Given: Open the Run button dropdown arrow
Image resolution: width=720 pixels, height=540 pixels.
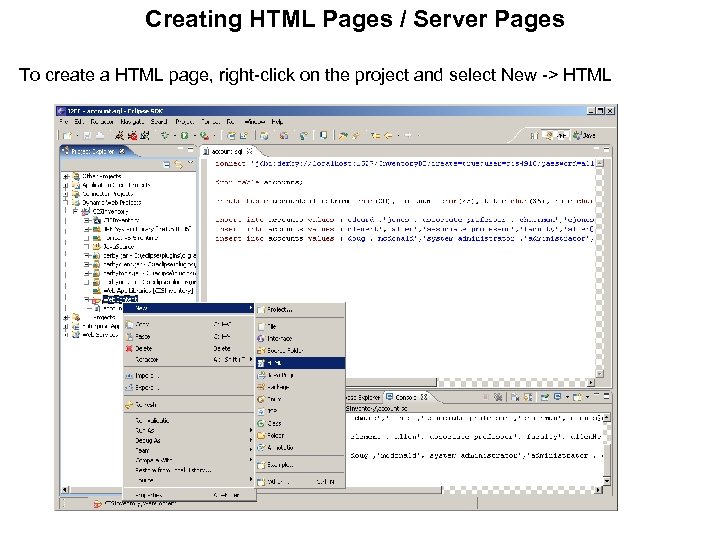Looking at the screenshot, I should (x=194, y=136).
